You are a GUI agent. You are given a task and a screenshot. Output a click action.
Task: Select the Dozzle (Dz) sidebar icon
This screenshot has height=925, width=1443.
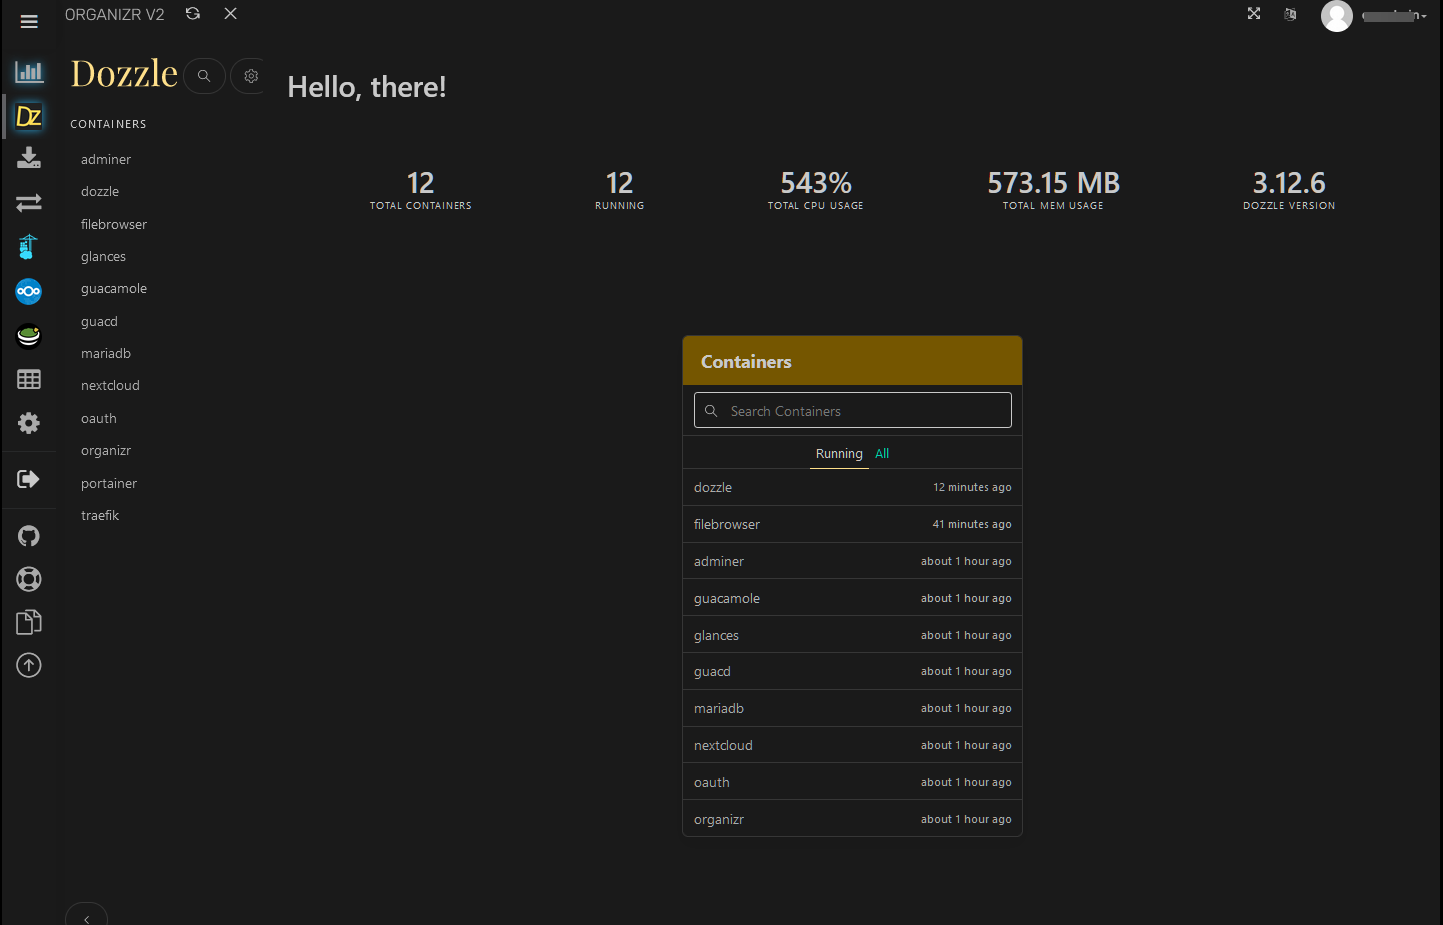pos(29,116)
